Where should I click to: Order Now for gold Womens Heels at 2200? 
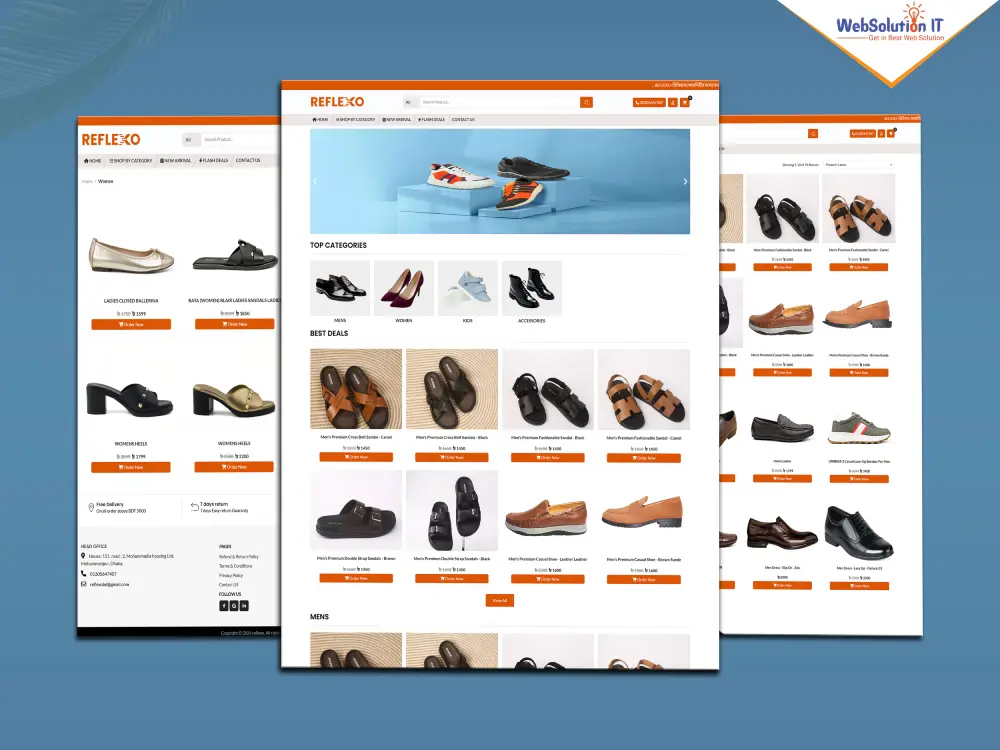234,467
